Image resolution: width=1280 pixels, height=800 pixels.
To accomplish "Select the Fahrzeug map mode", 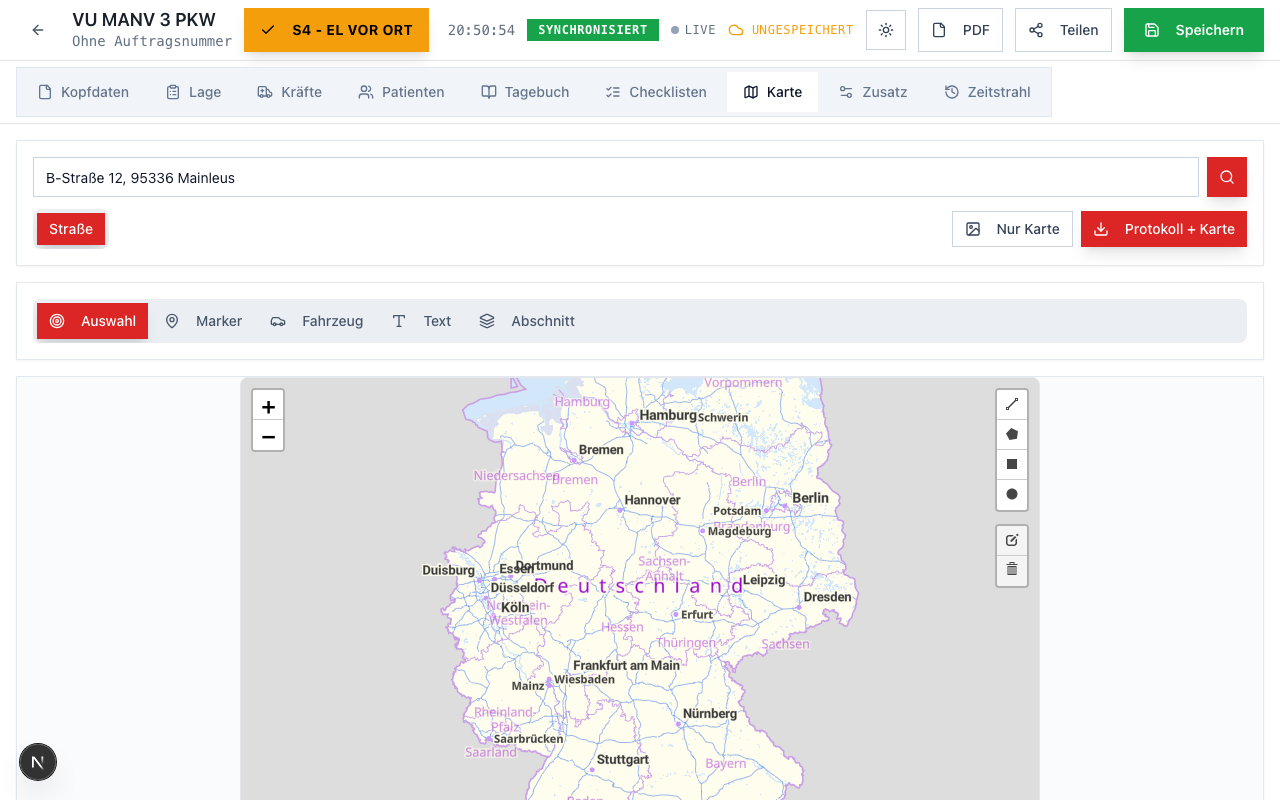I will 316,321.
